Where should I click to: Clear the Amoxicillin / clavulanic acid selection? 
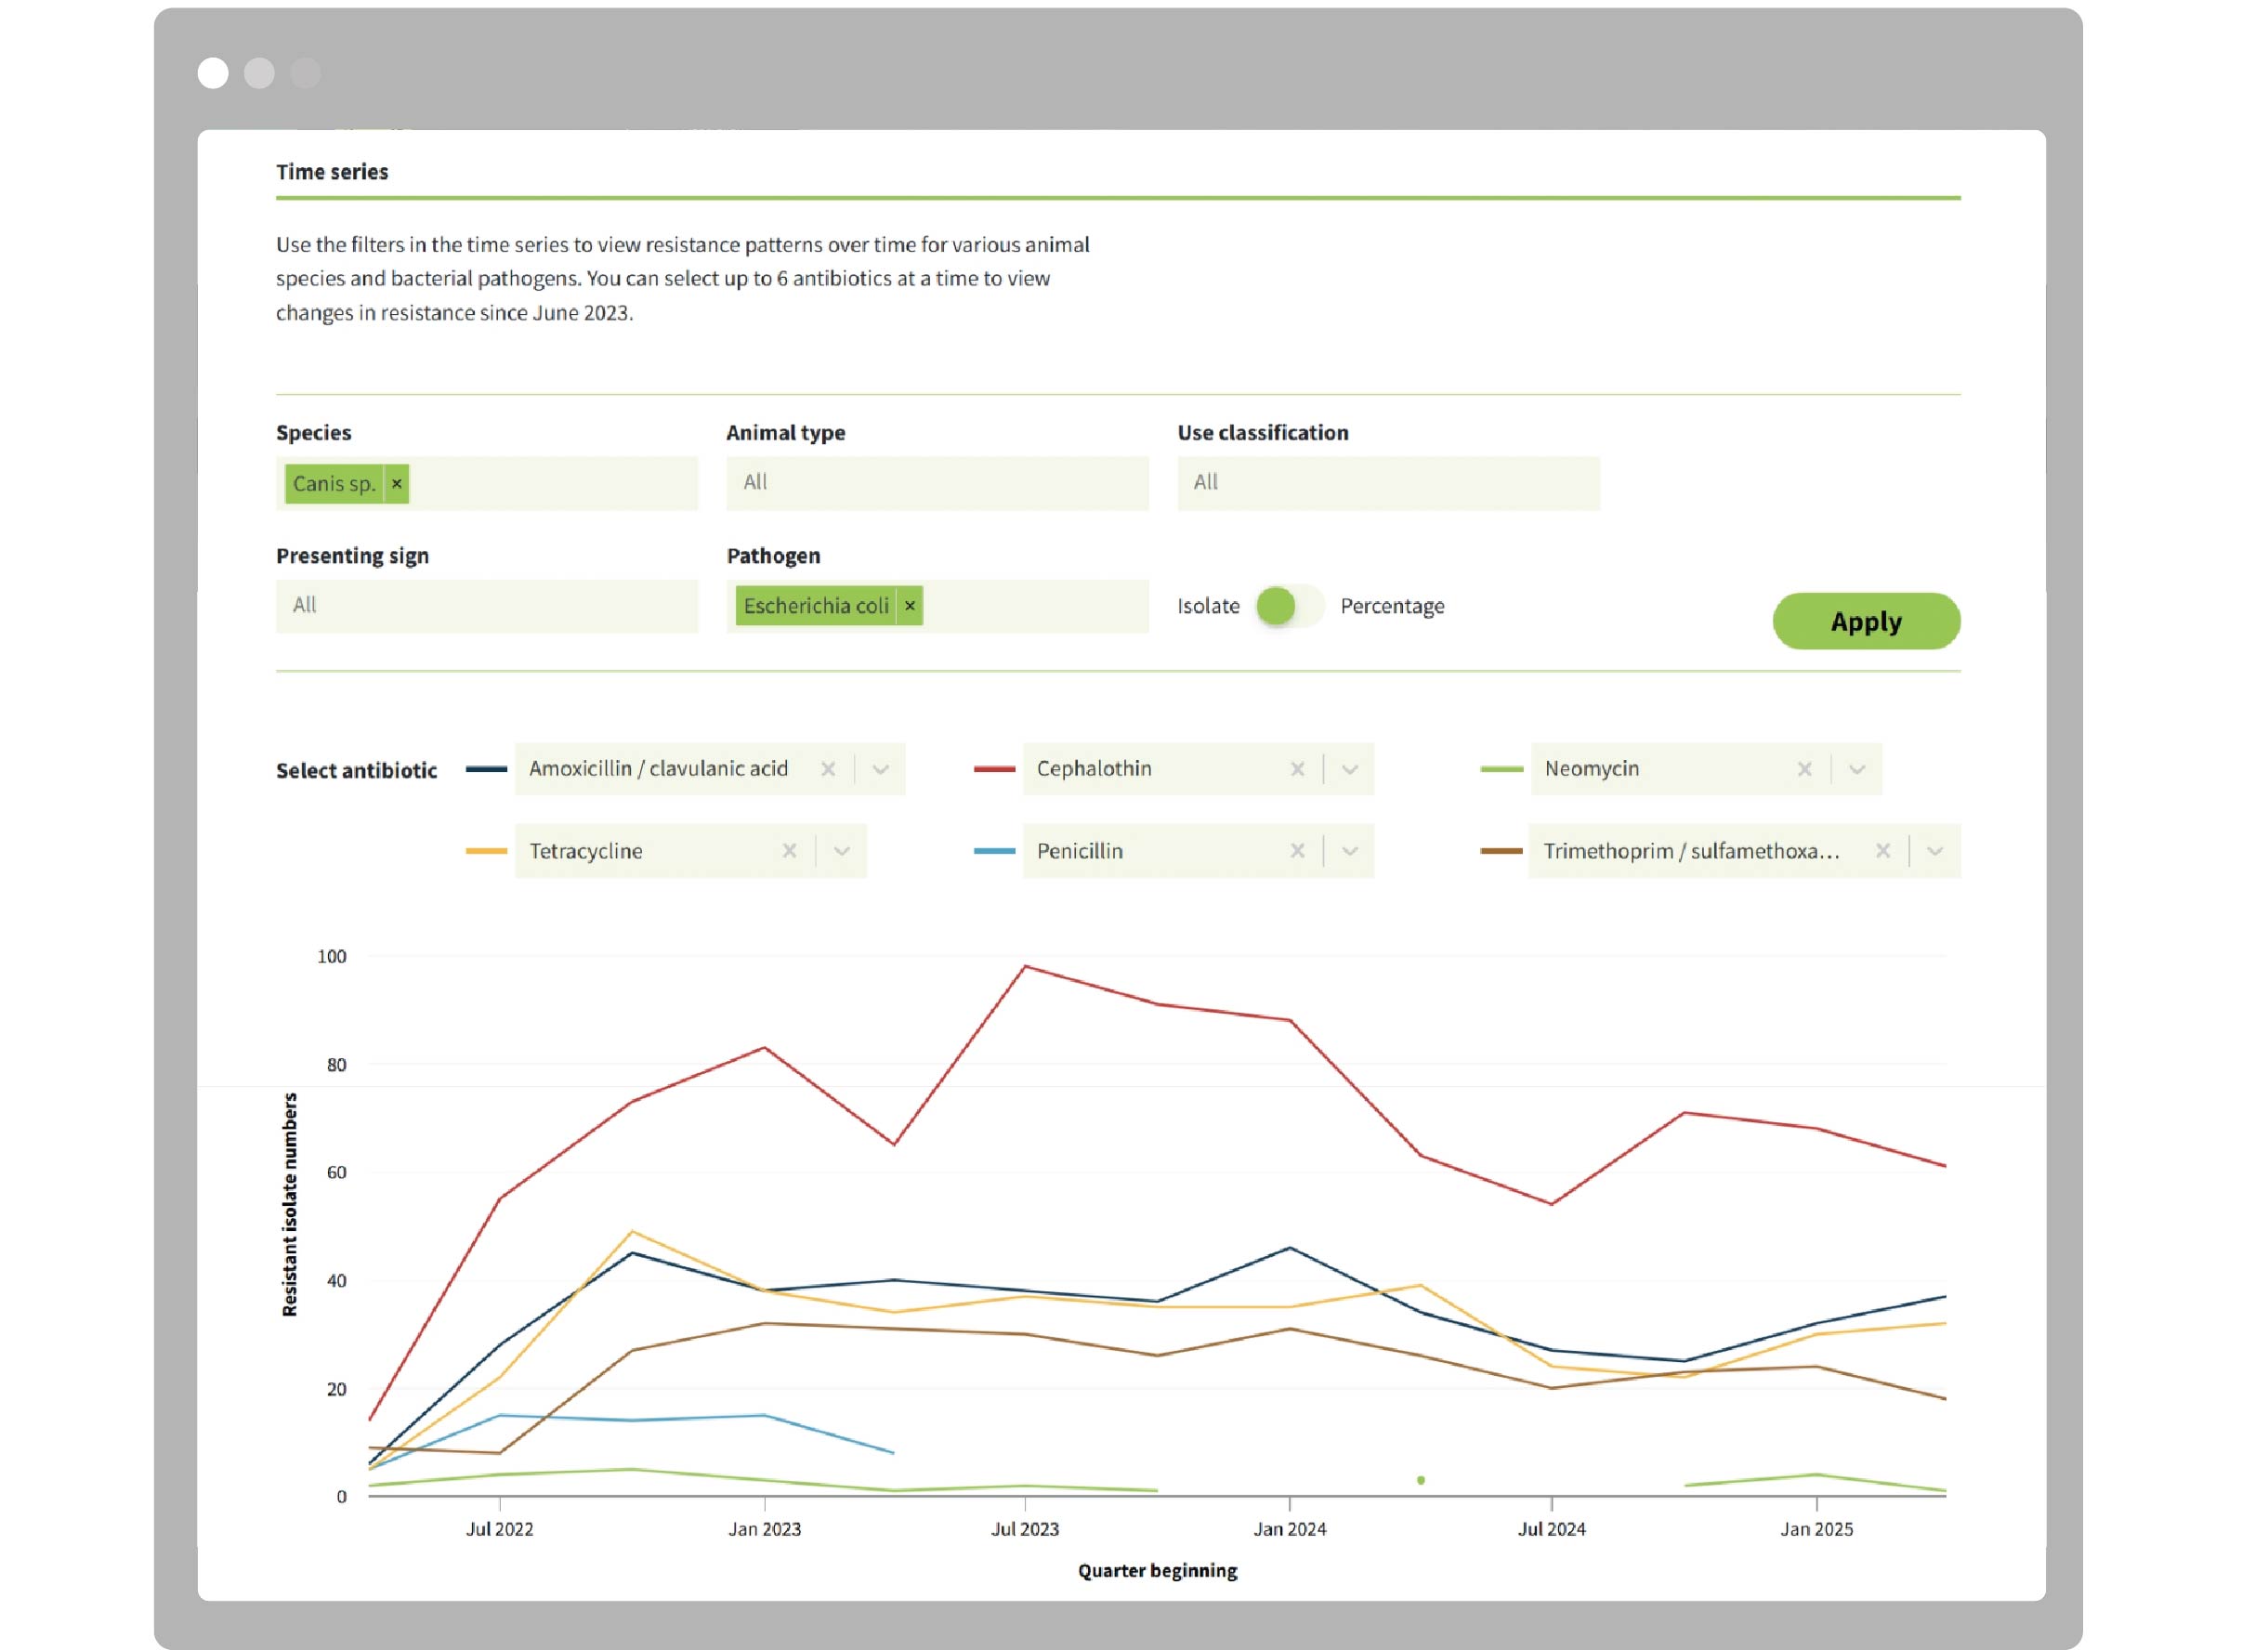point(828,769)
